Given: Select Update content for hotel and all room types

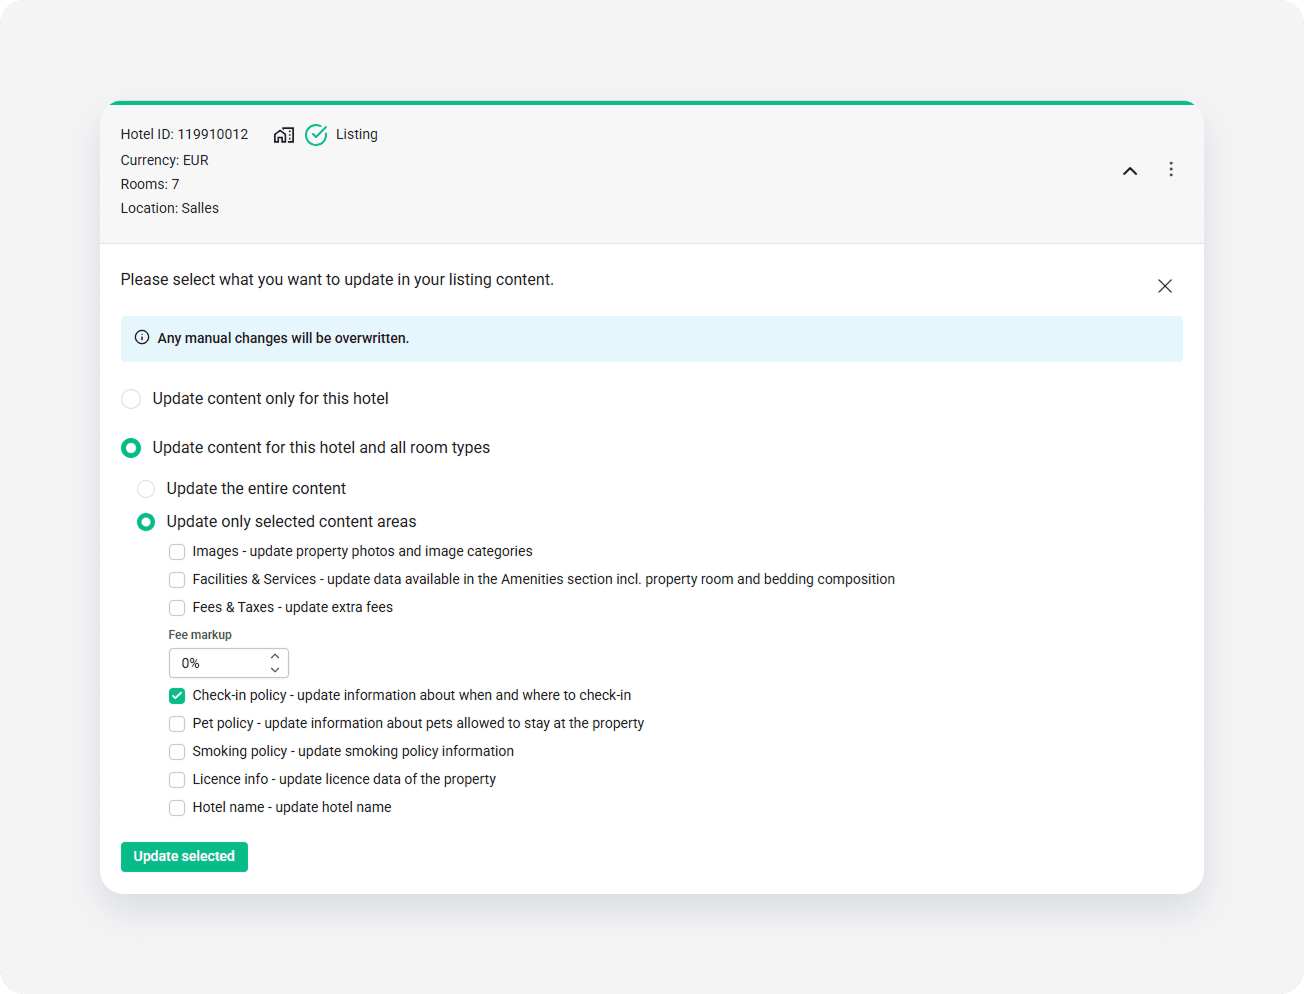Looking at the screenshot, I should coord(131,448).
